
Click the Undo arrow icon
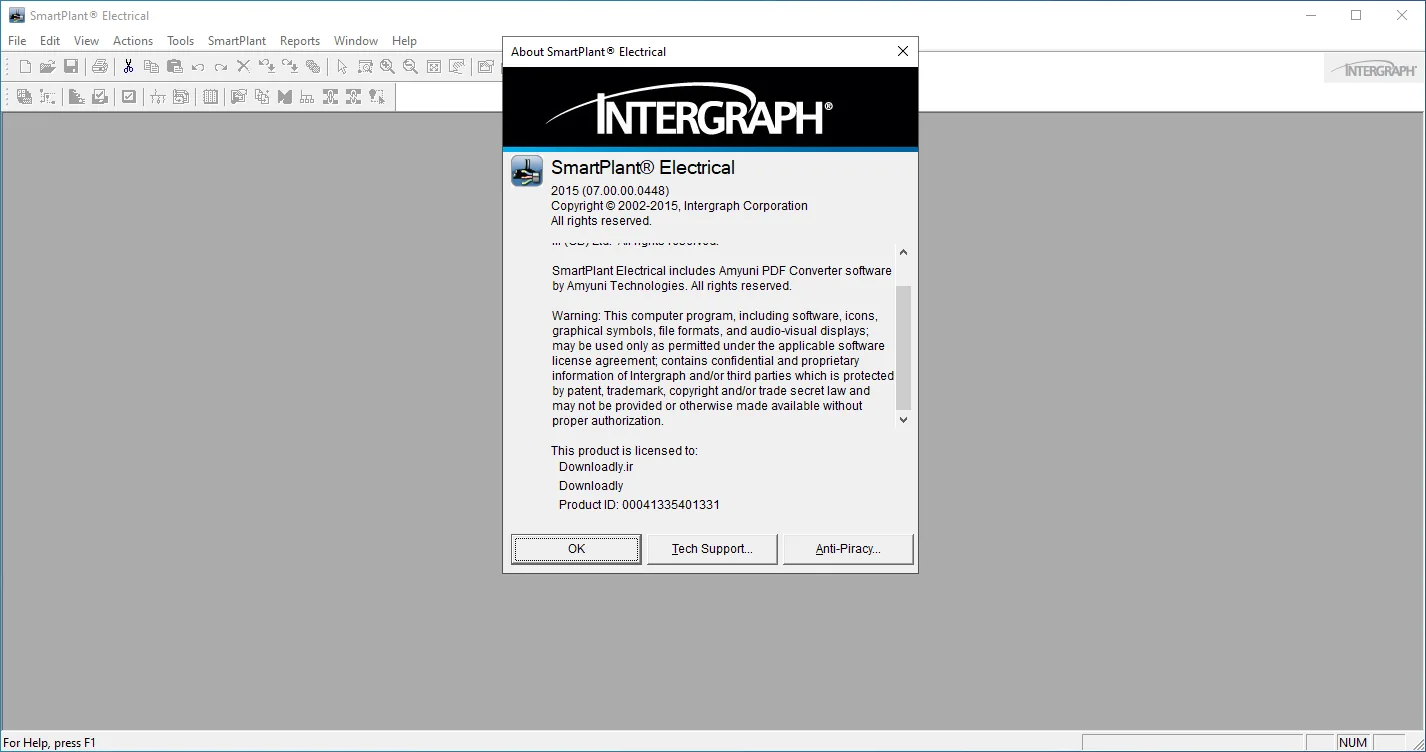[198, 67]
